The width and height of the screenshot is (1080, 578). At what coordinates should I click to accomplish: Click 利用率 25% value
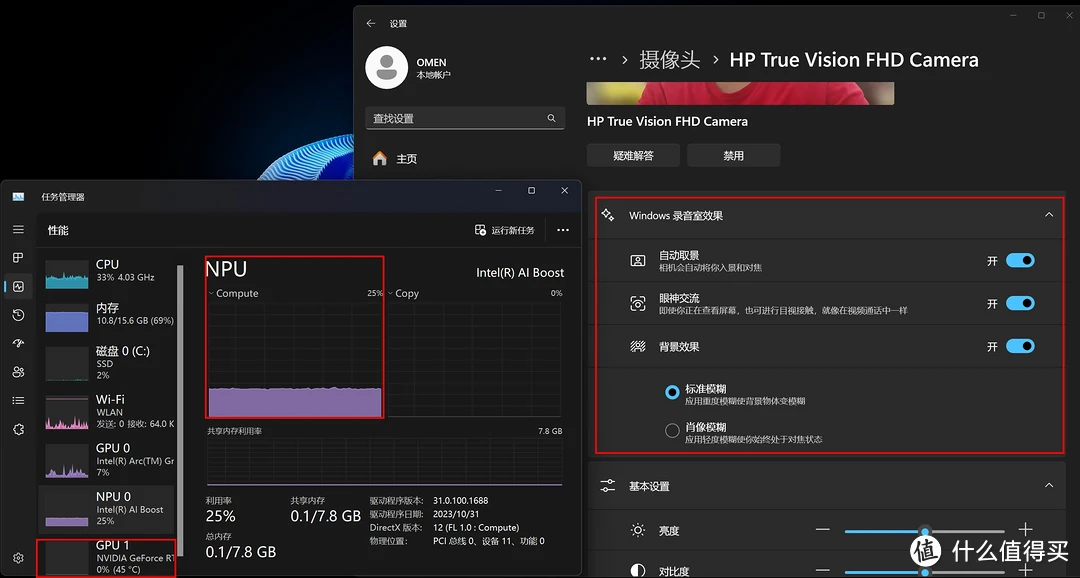(x=220, y=516)
